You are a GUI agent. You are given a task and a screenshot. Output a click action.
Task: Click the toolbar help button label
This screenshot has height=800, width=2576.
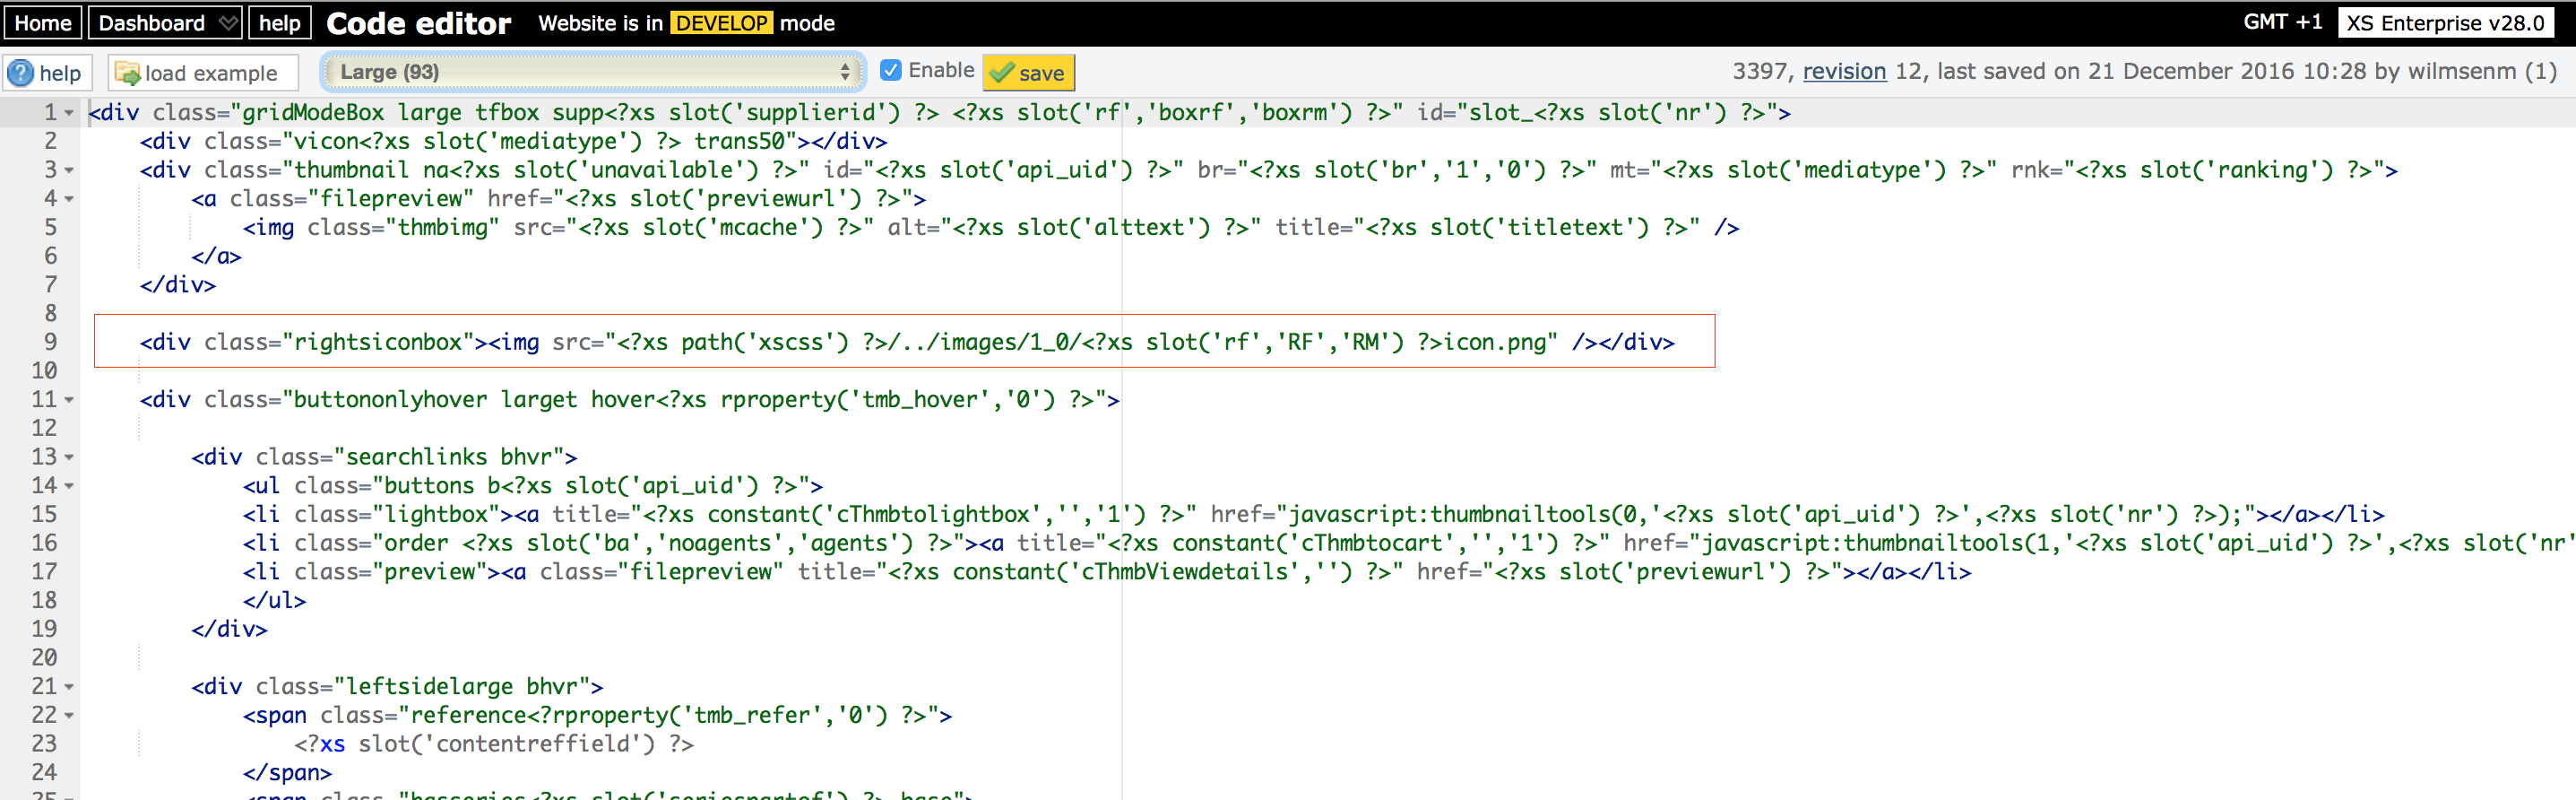pos(60,73)
